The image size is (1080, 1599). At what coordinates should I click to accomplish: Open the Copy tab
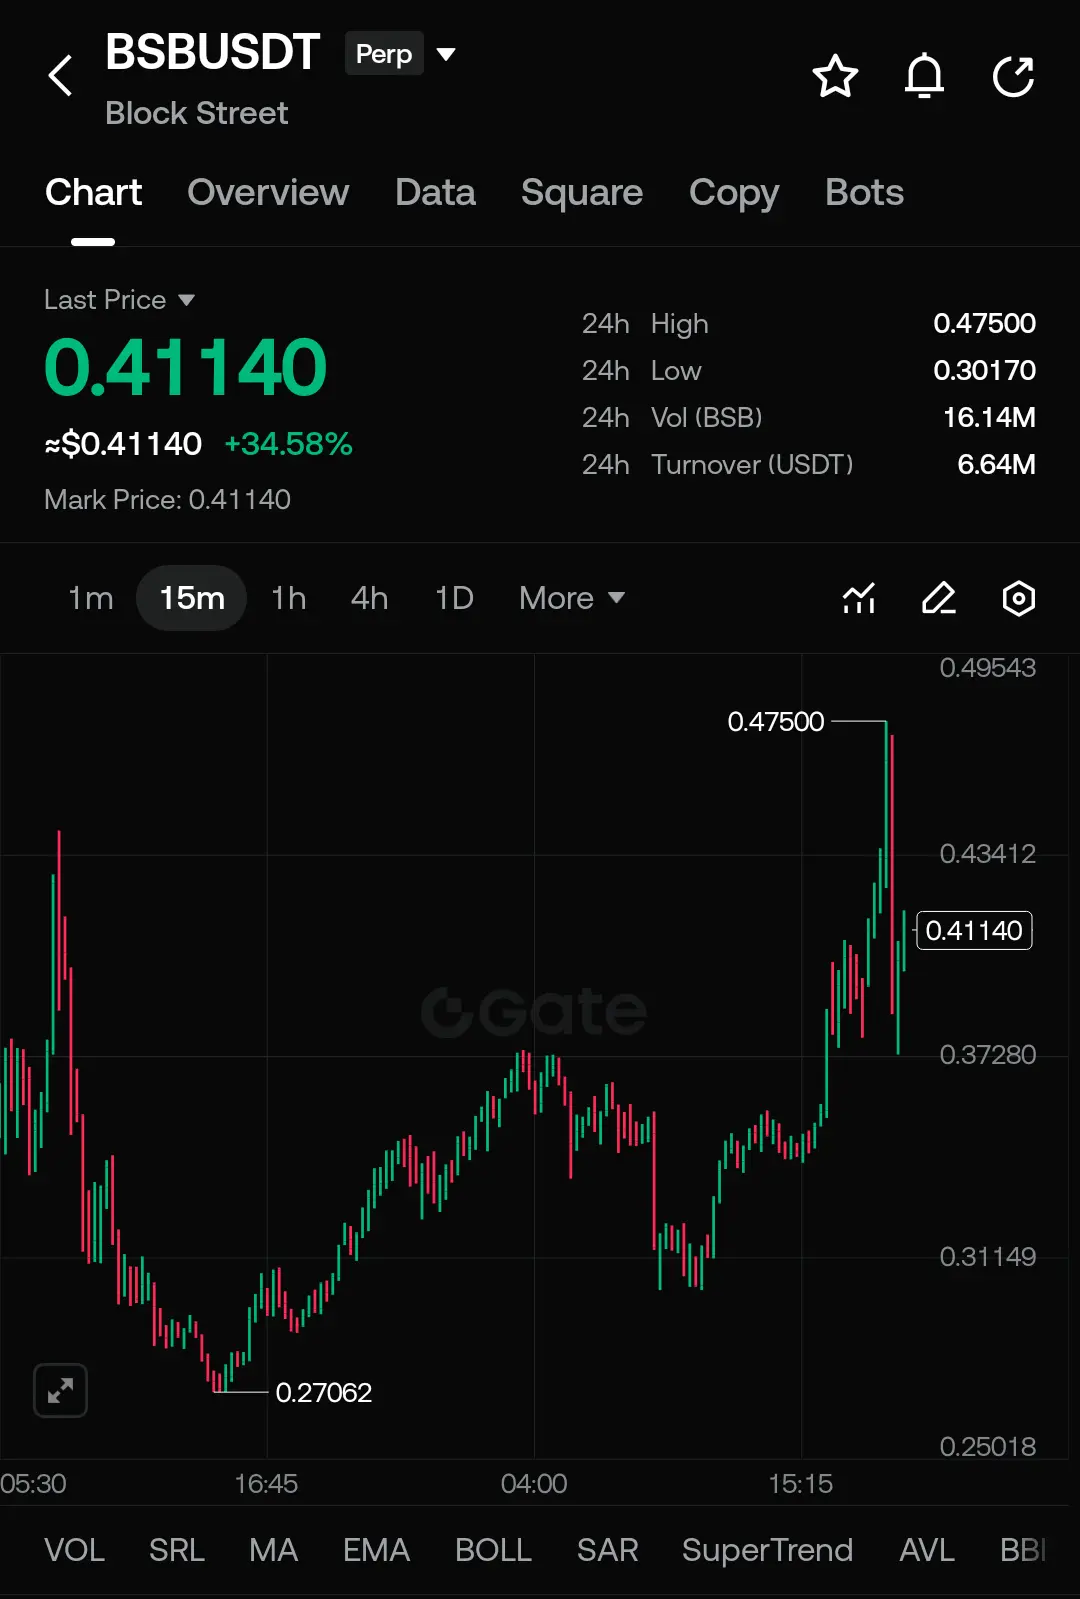pyautogui.click(x=734, y=192)
